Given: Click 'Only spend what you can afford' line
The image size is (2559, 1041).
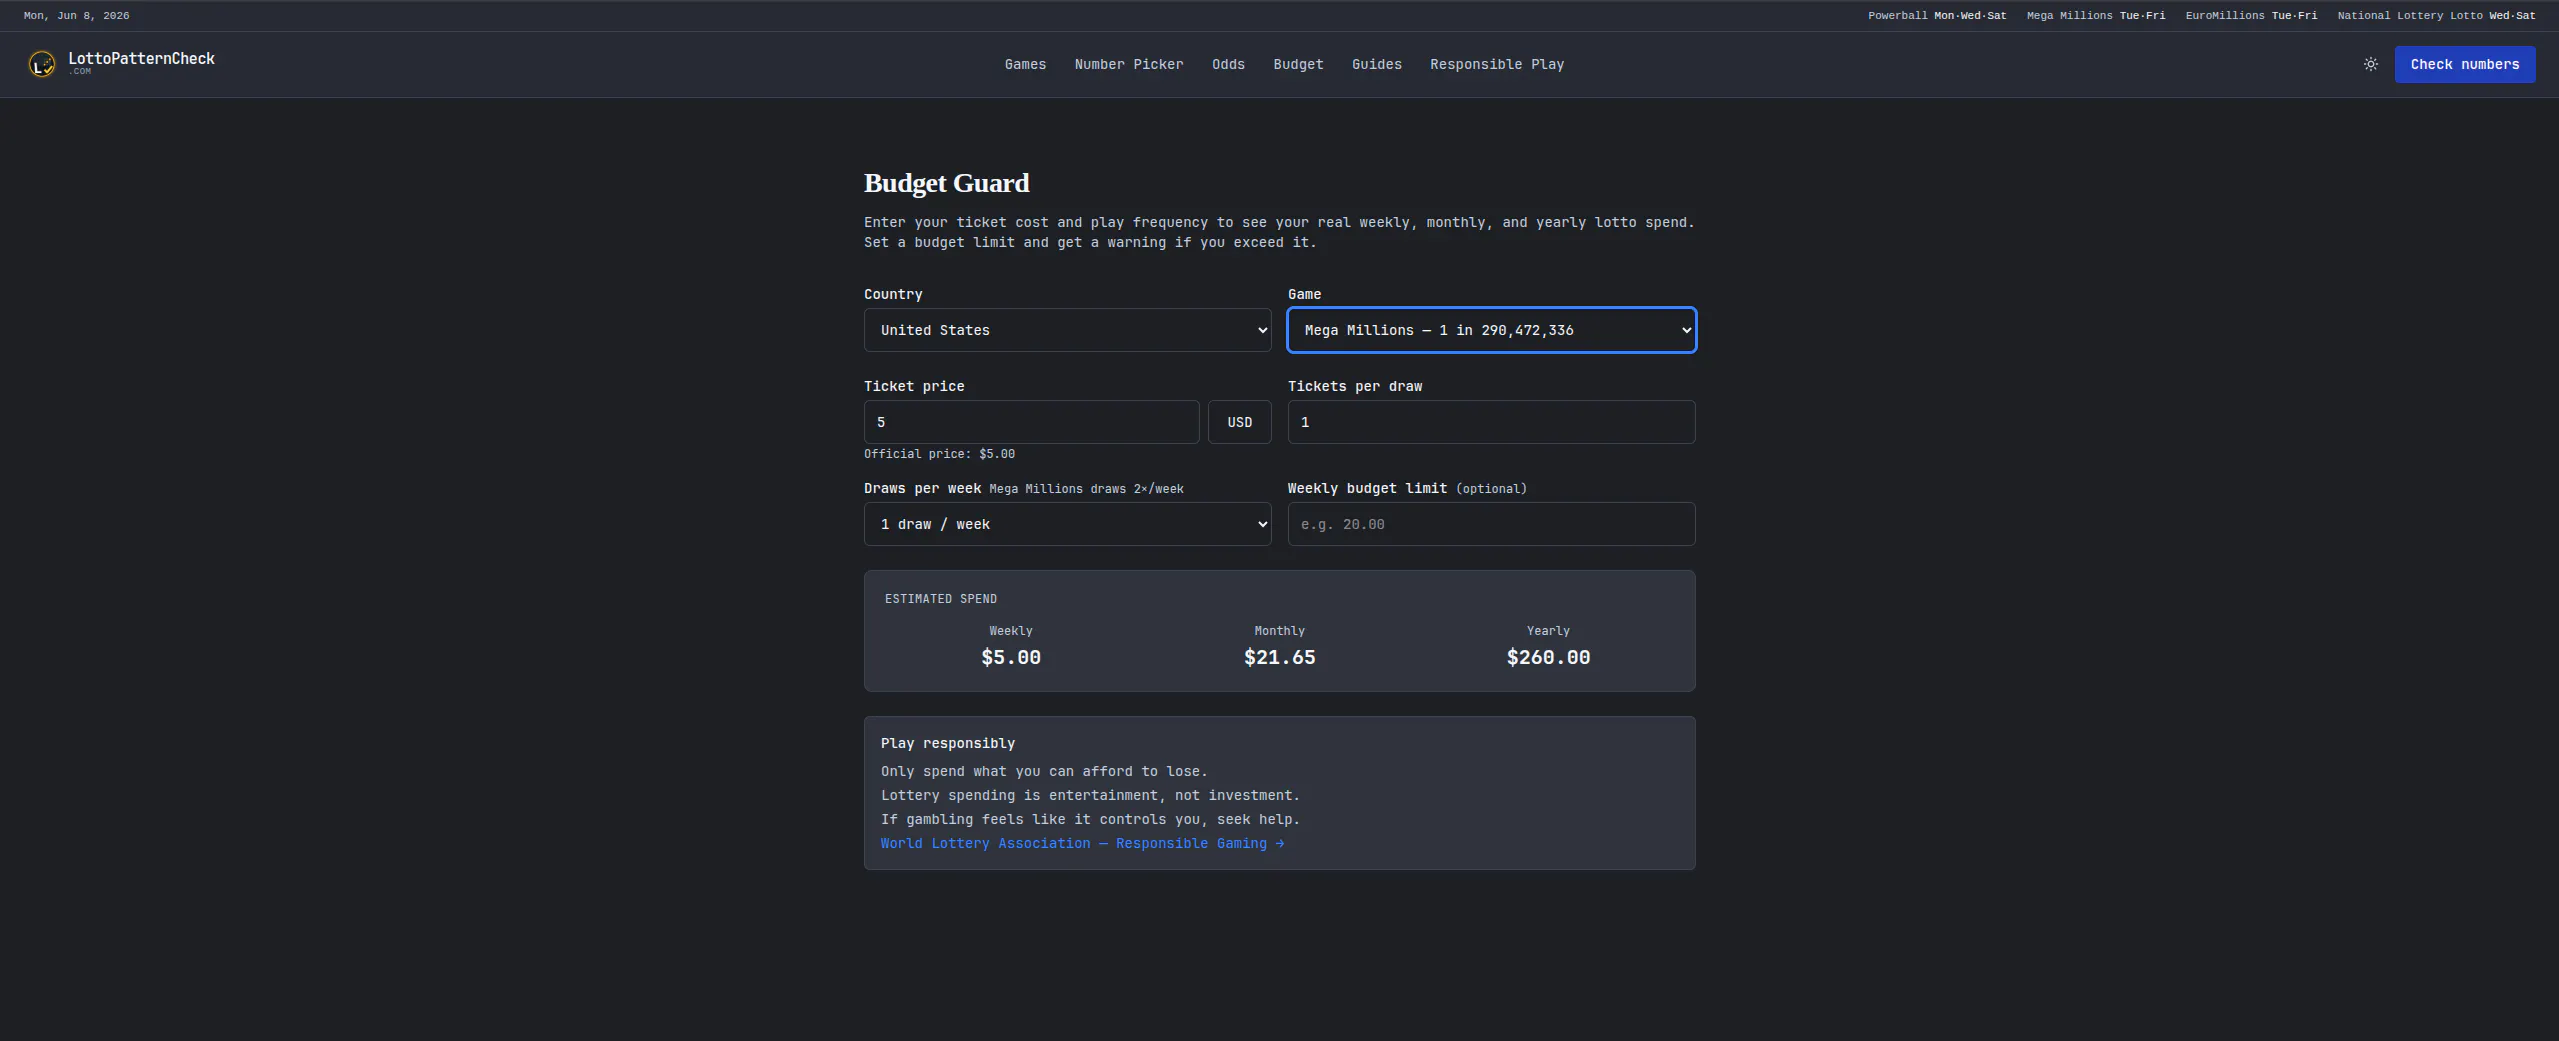Looking at the screenshot, I should click(1044, 771).
